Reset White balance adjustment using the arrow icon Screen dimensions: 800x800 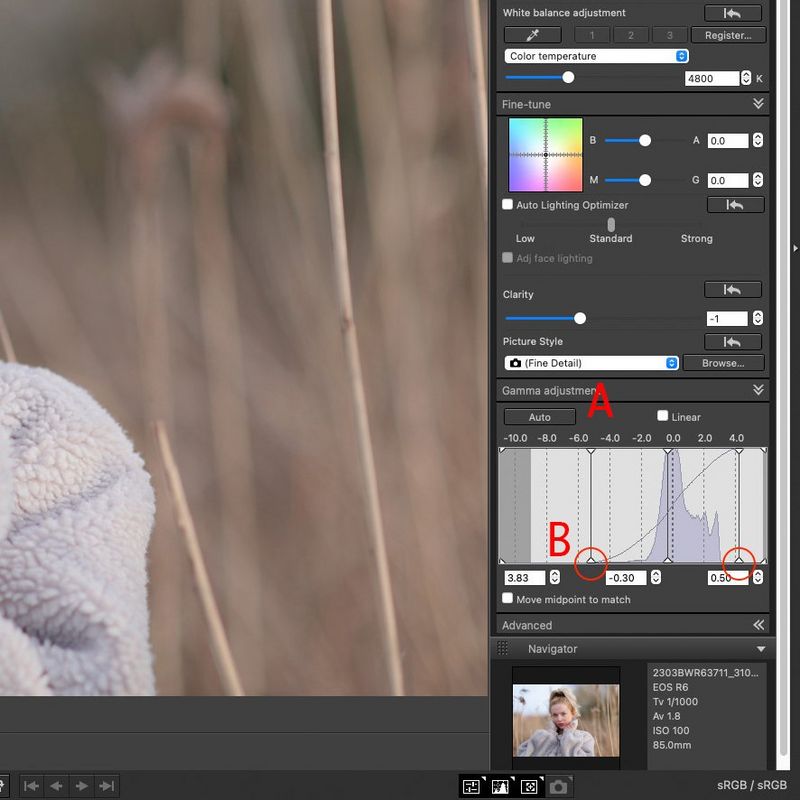732,14
